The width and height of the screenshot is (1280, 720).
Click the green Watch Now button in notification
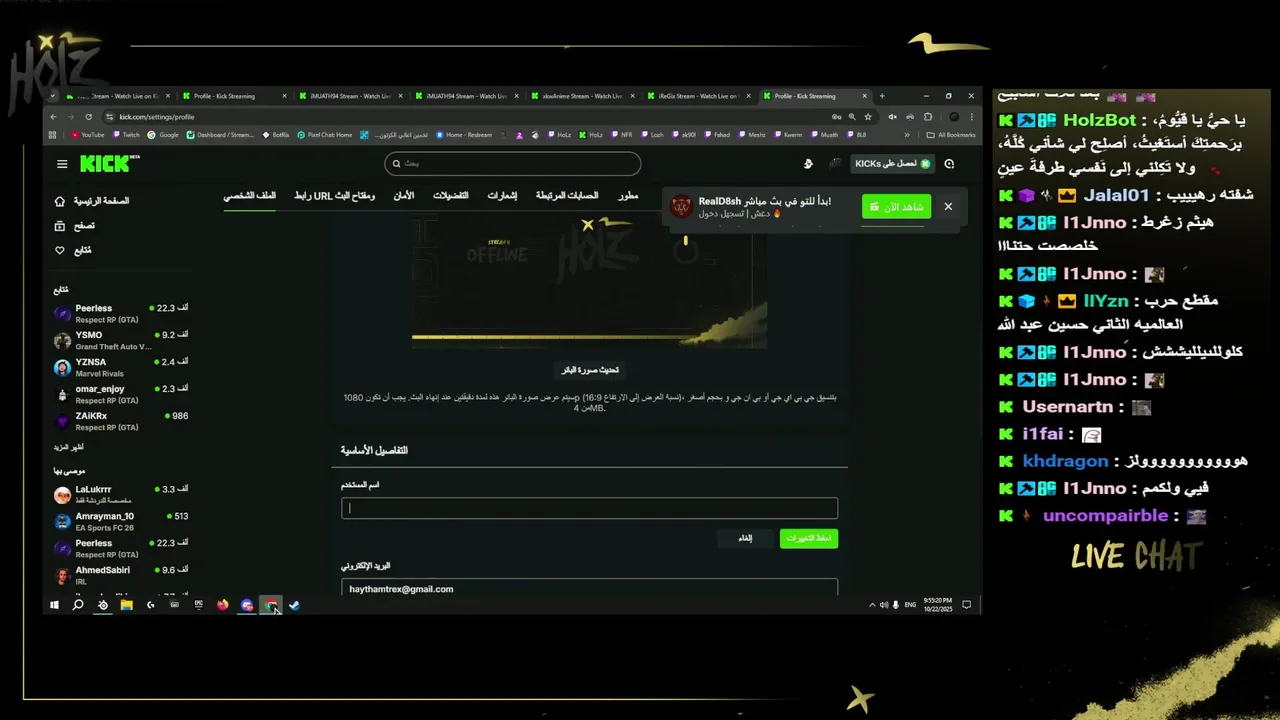(x=896, y=207)
